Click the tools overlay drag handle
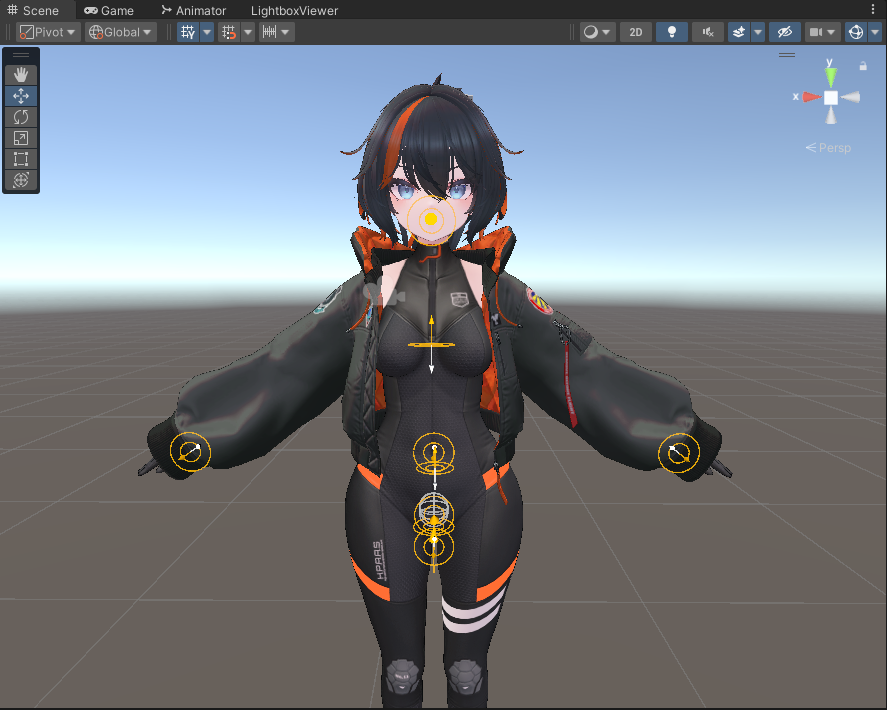The height and width of the screenshot is (710, 887). click(21, 55)
